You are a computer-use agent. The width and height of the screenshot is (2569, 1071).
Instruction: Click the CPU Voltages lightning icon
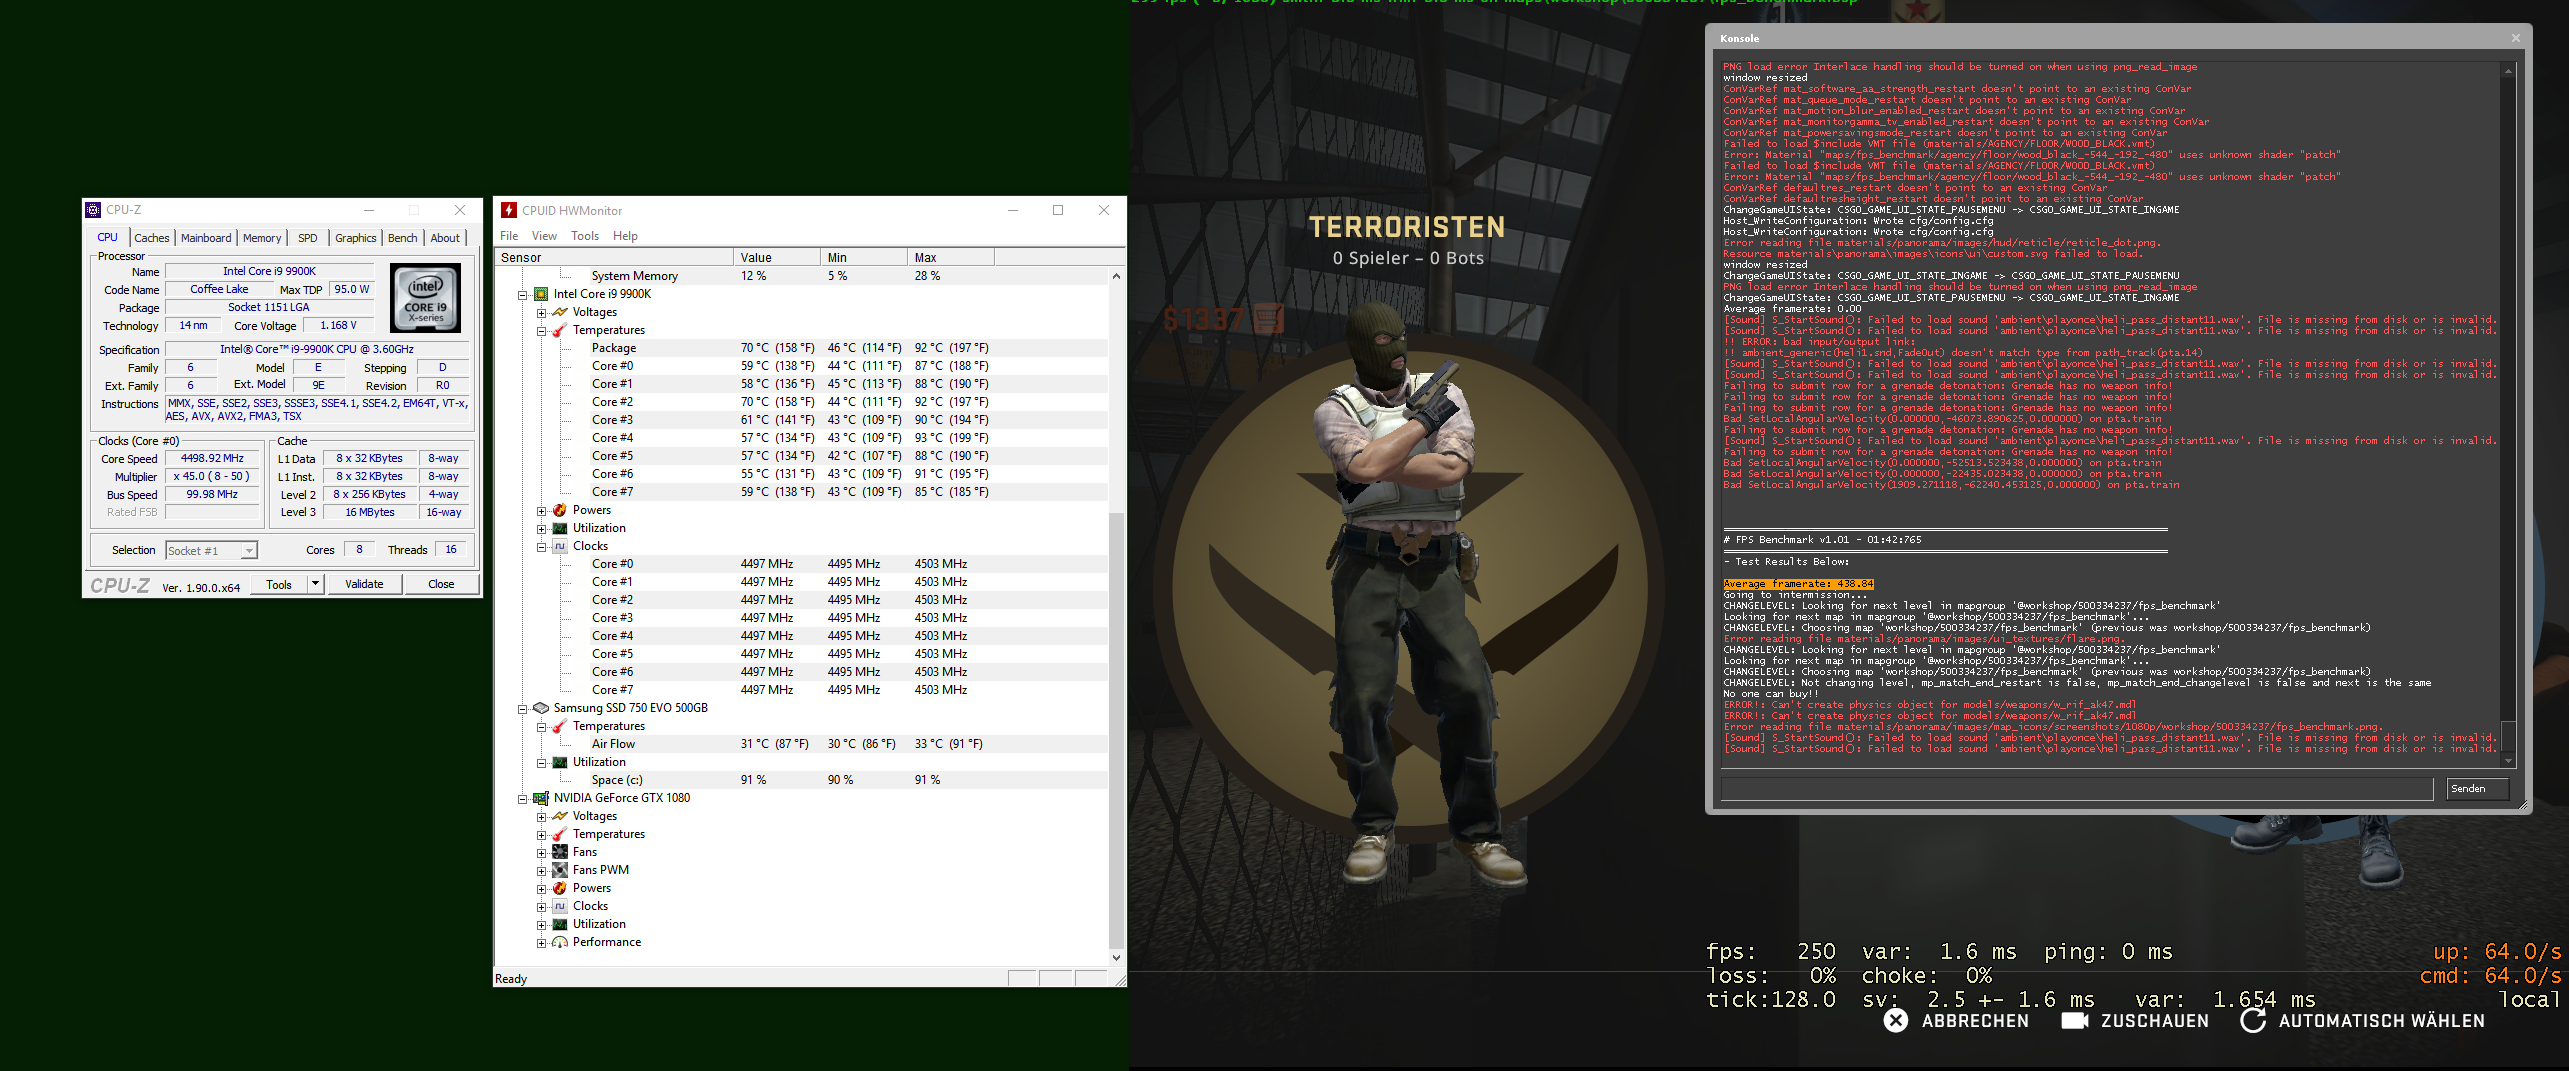[560, 312]
